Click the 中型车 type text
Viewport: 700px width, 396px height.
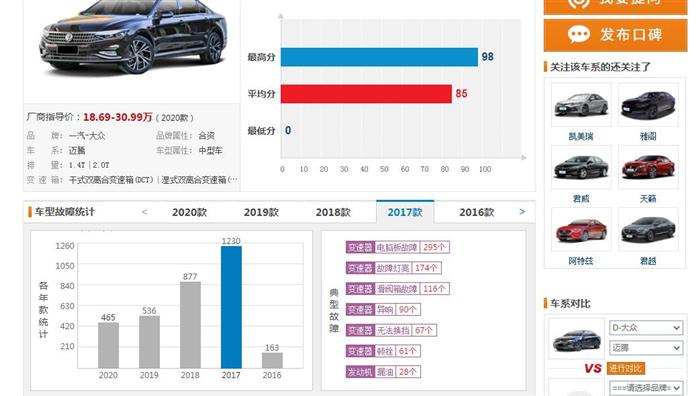(210, 150)
